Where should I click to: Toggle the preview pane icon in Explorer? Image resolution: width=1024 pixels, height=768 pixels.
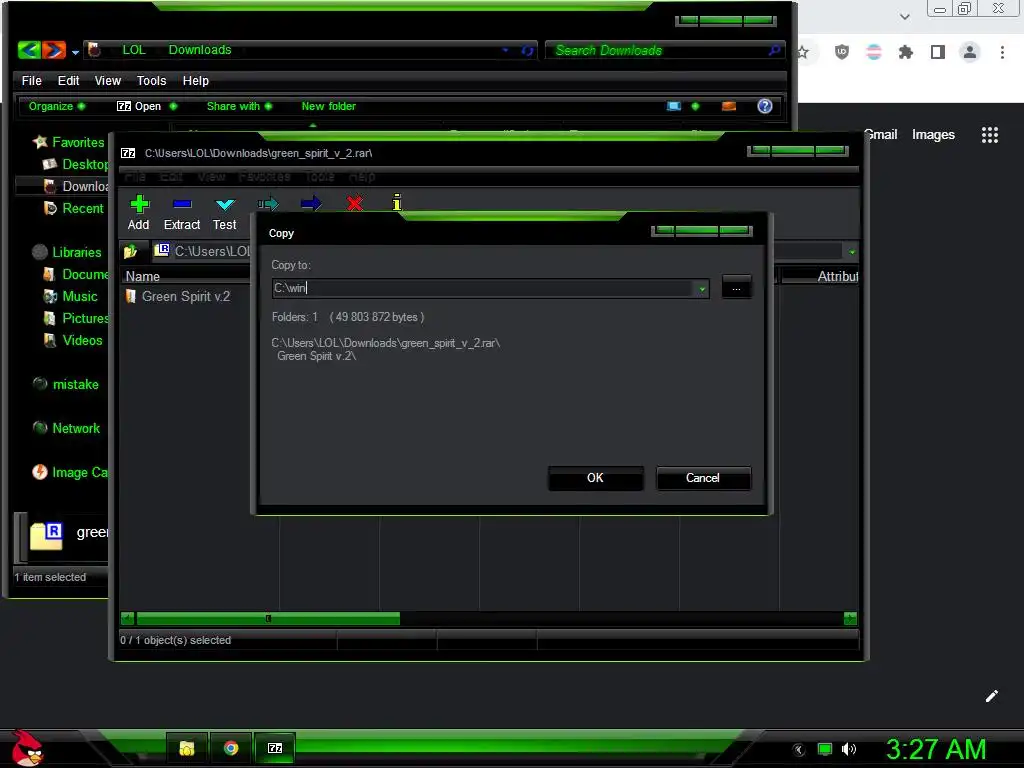point(729,106)
